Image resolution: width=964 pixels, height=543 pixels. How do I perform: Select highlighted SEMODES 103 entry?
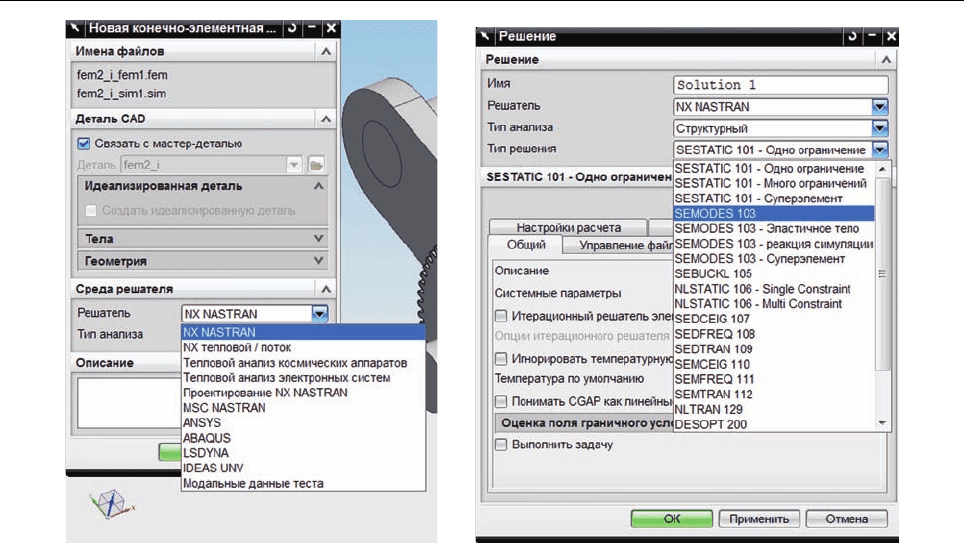coord(774,213)
